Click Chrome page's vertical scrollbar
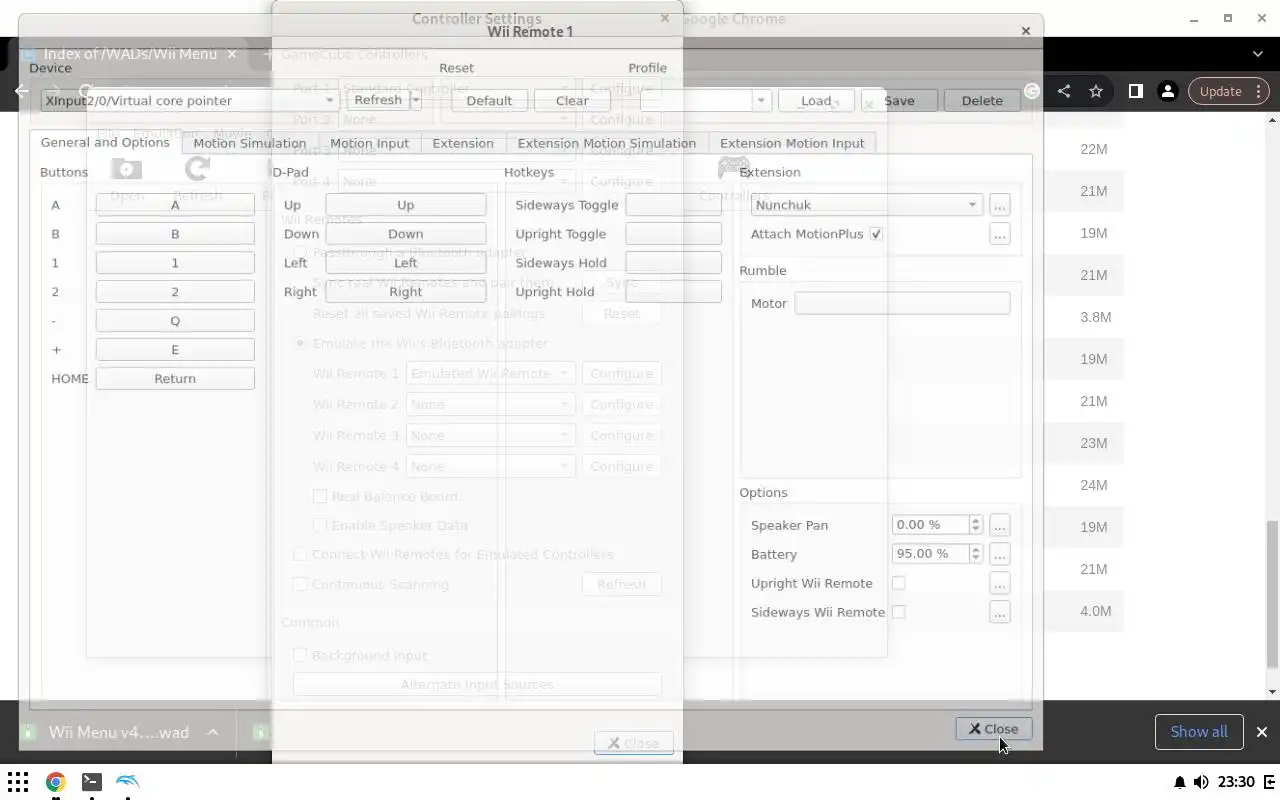The image size is (1280, 800). (1272, 595)
